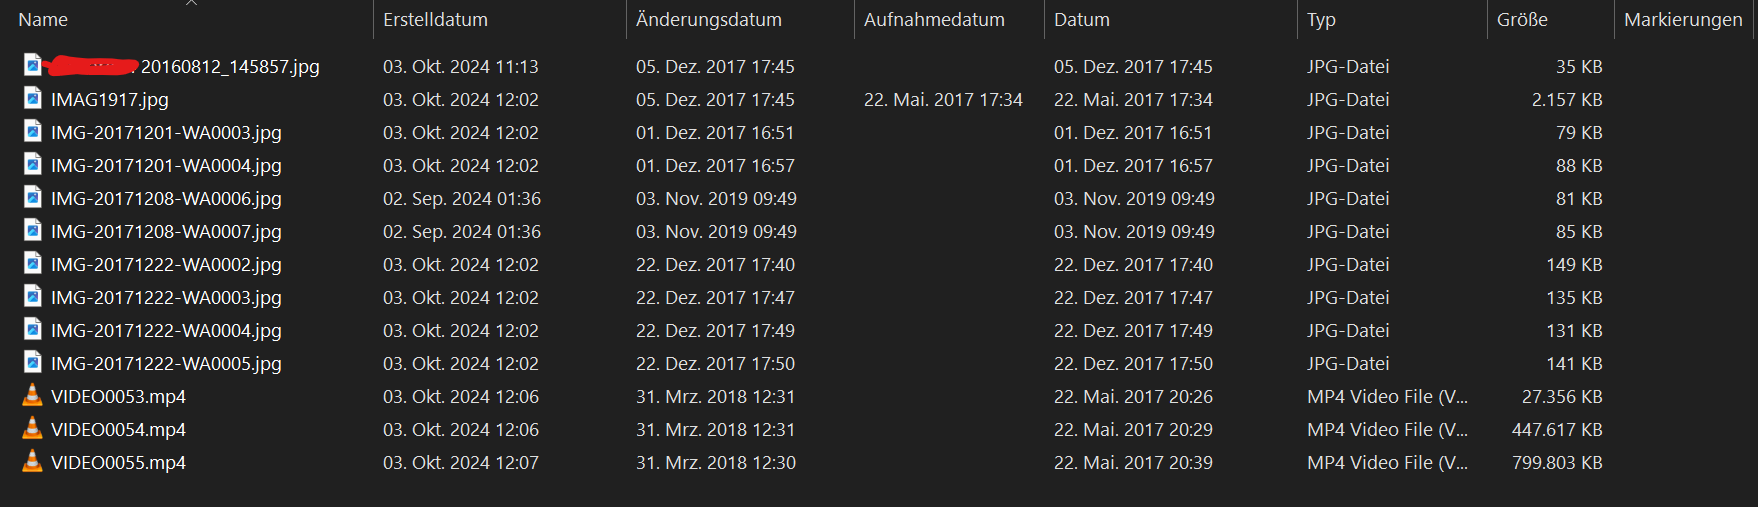Select the IMG-20171222-WA0002.jpg file name

tap(166, 265)
